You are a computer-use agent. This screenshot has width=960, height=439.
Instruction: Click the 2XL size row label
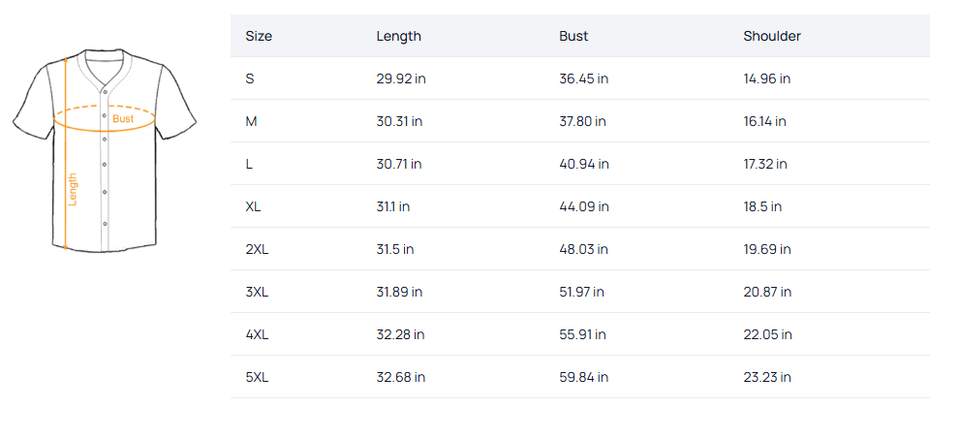257,249
